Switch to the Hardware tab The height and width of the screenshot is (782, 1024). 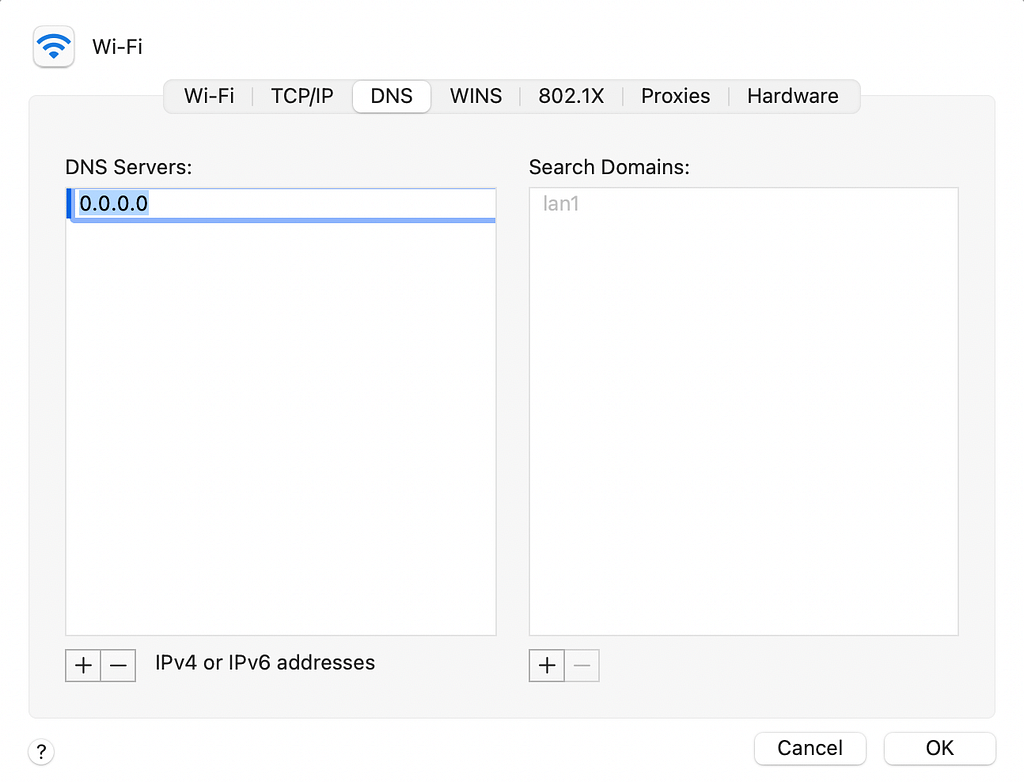792,96
